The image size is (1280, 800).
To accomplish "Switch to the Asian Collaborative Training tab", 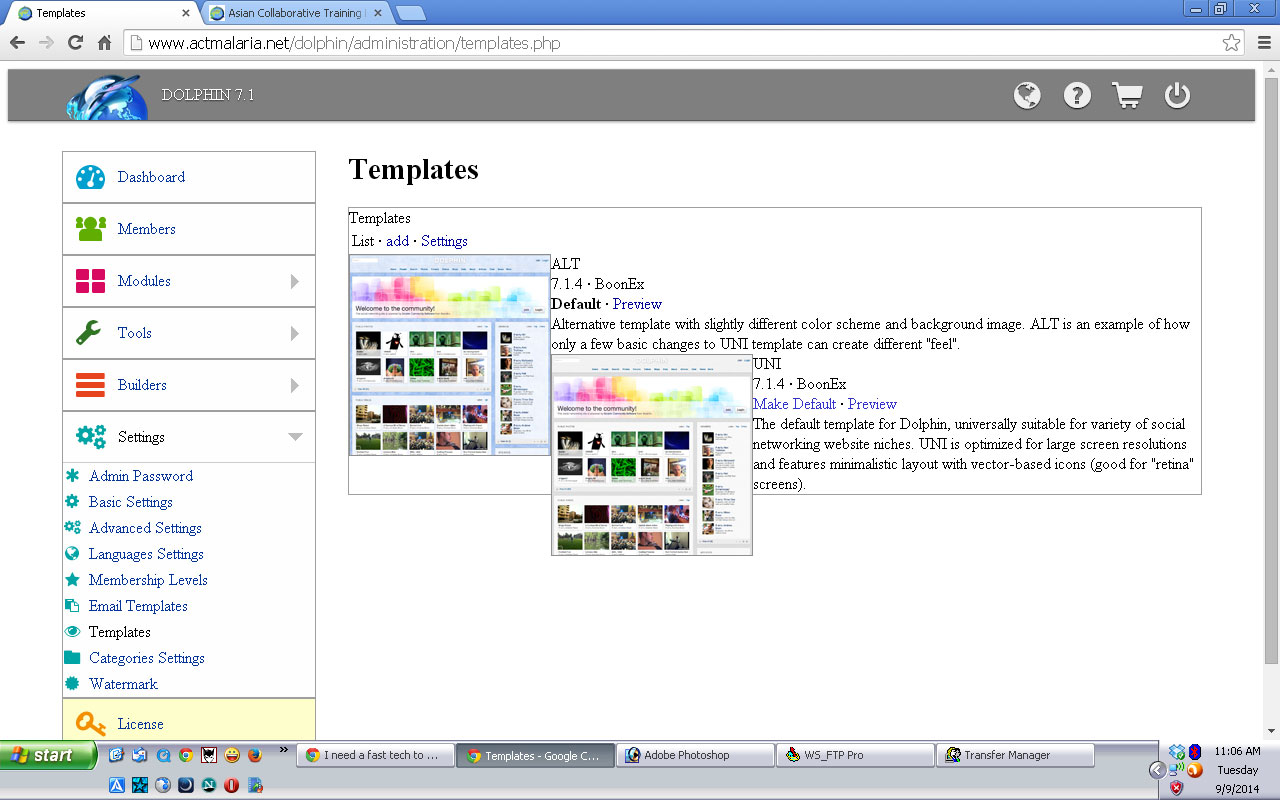I will pyautogui.click(x=296, y=13).
